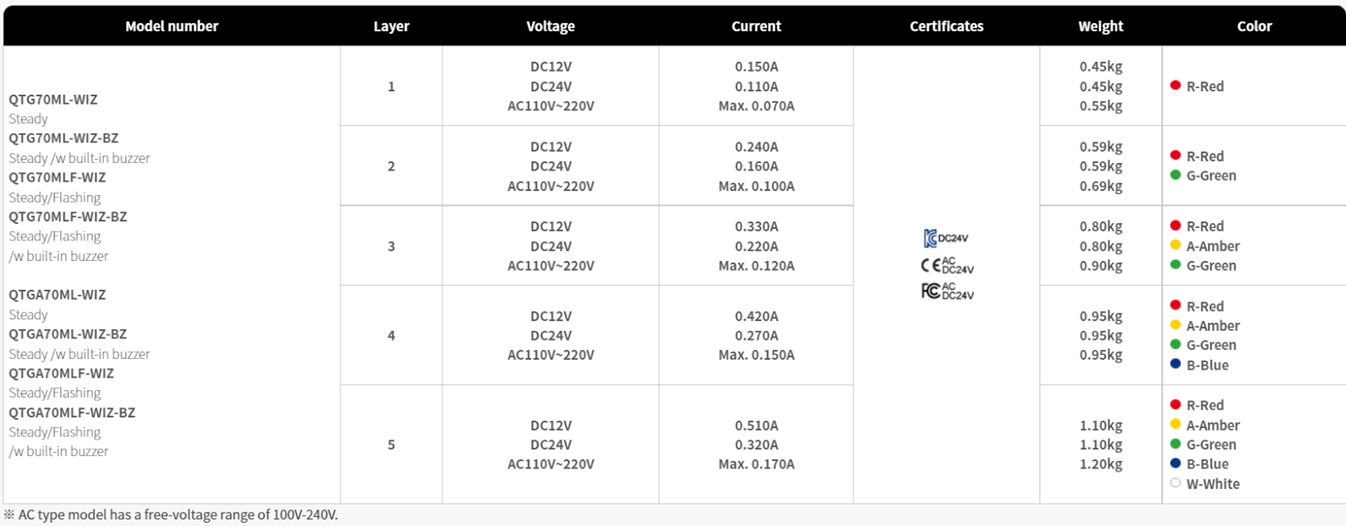Click the KC DC24V certificate icon
Image resolution: width=1346 pixels, height=526 pixels.
946,238
